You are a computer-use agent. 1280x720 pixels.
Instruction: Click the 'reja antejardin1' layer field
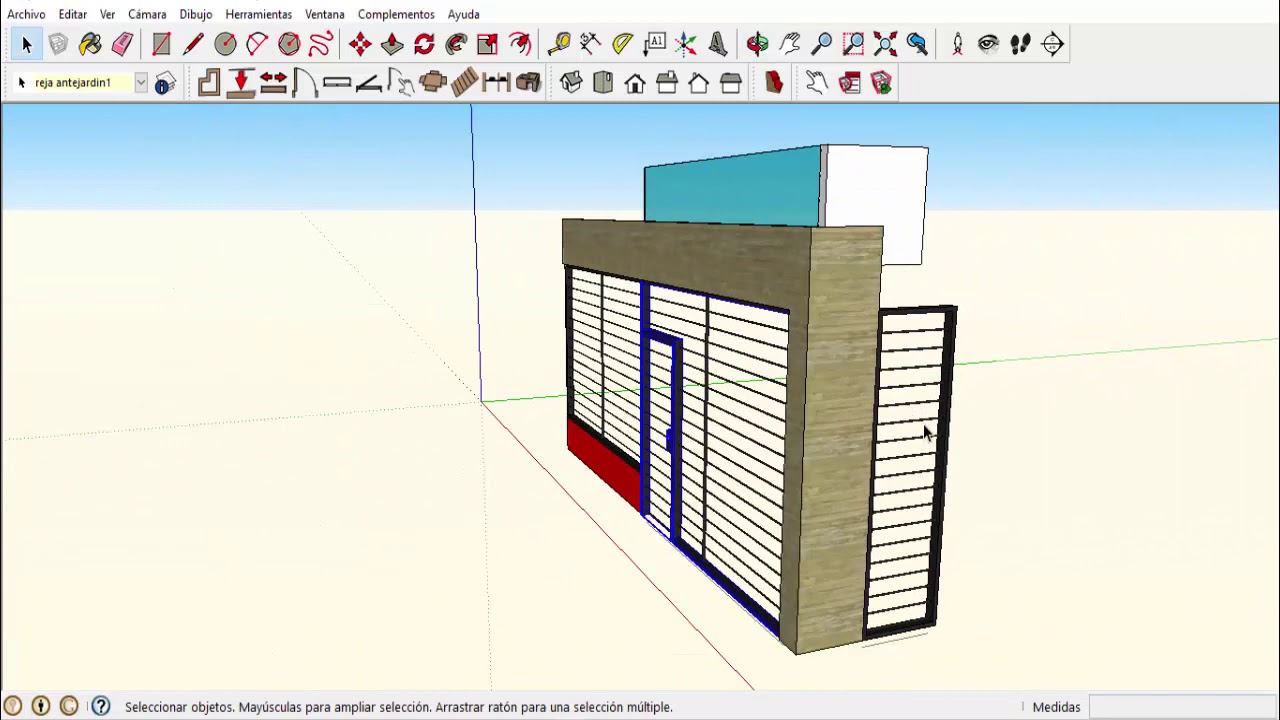click(x=82, y=83)
